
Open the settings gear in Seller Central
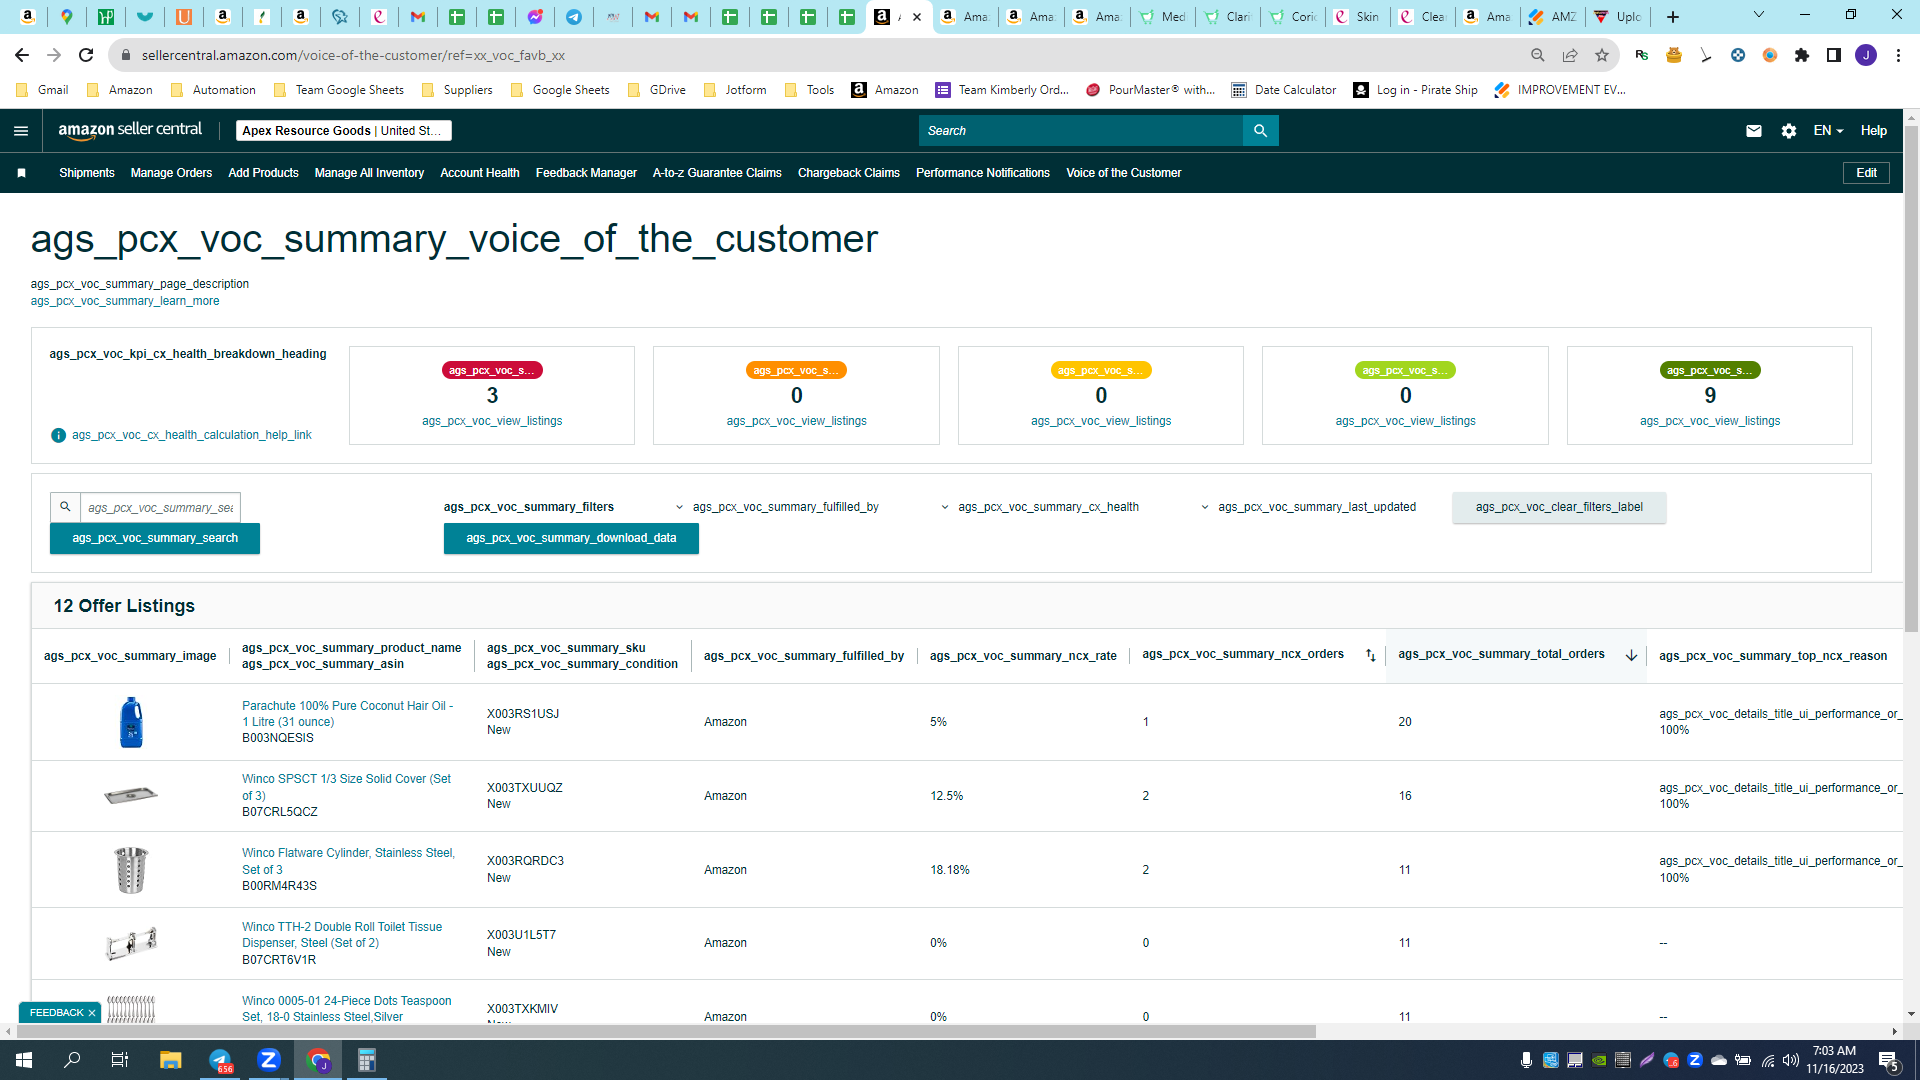pyautogui.click(x=1789, y=131)
